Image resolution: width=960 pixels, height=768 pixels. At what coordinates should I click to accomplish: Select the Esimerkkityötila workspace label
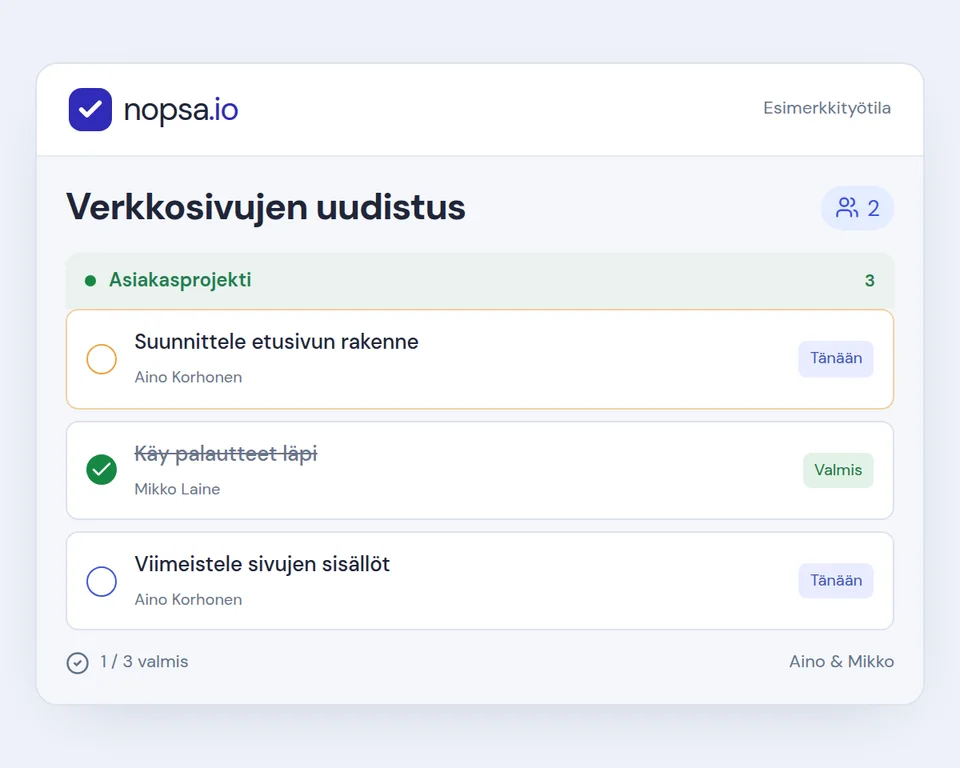tap(827, 108)
